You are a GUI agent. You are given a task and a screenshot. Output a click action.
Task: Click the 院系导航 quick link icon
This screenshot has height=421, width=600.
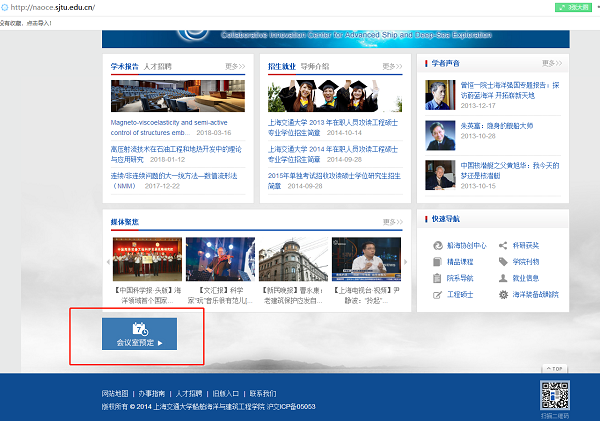coord(437,278)
